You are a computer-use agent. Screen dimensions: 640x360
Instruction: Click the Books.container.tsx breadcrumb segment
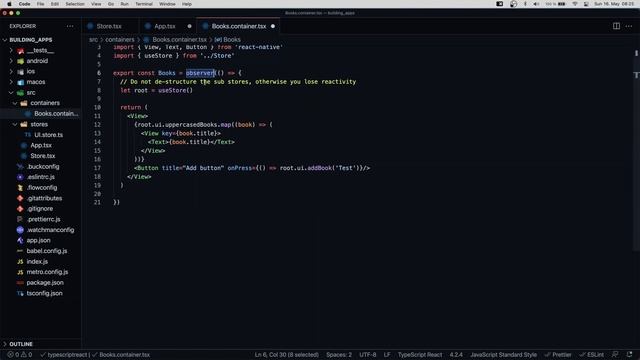click(x=180, y=40)
